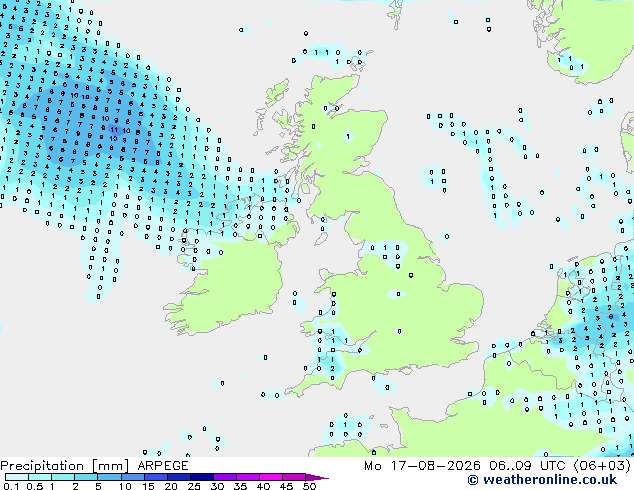Select the 'Precipitation [mm]' legend title

click(65, 466)
